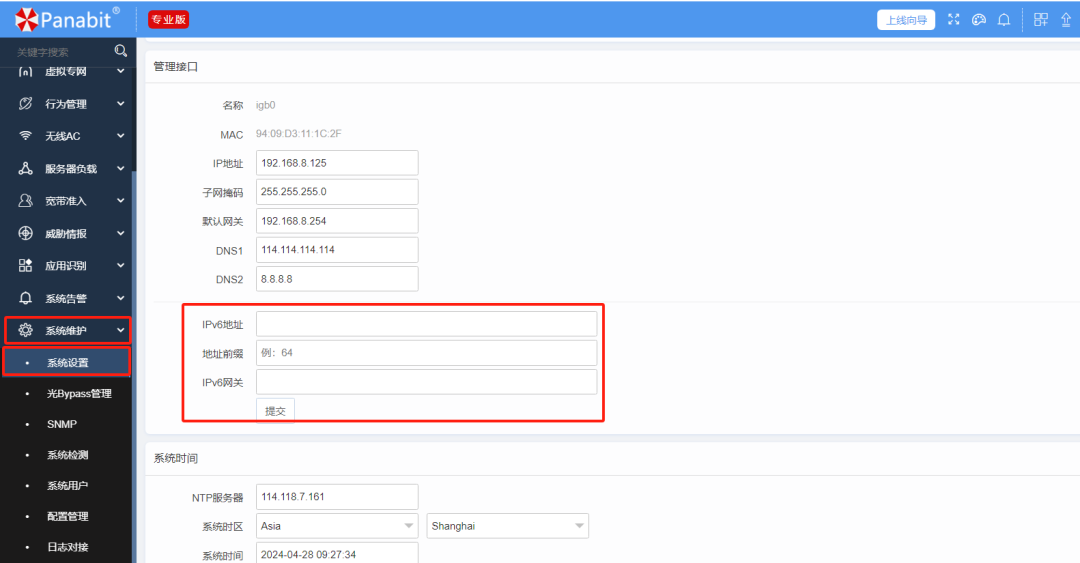1080x563 pixels.
Task: Click the red 专业版 badge
Action: (x=169, y=19)
